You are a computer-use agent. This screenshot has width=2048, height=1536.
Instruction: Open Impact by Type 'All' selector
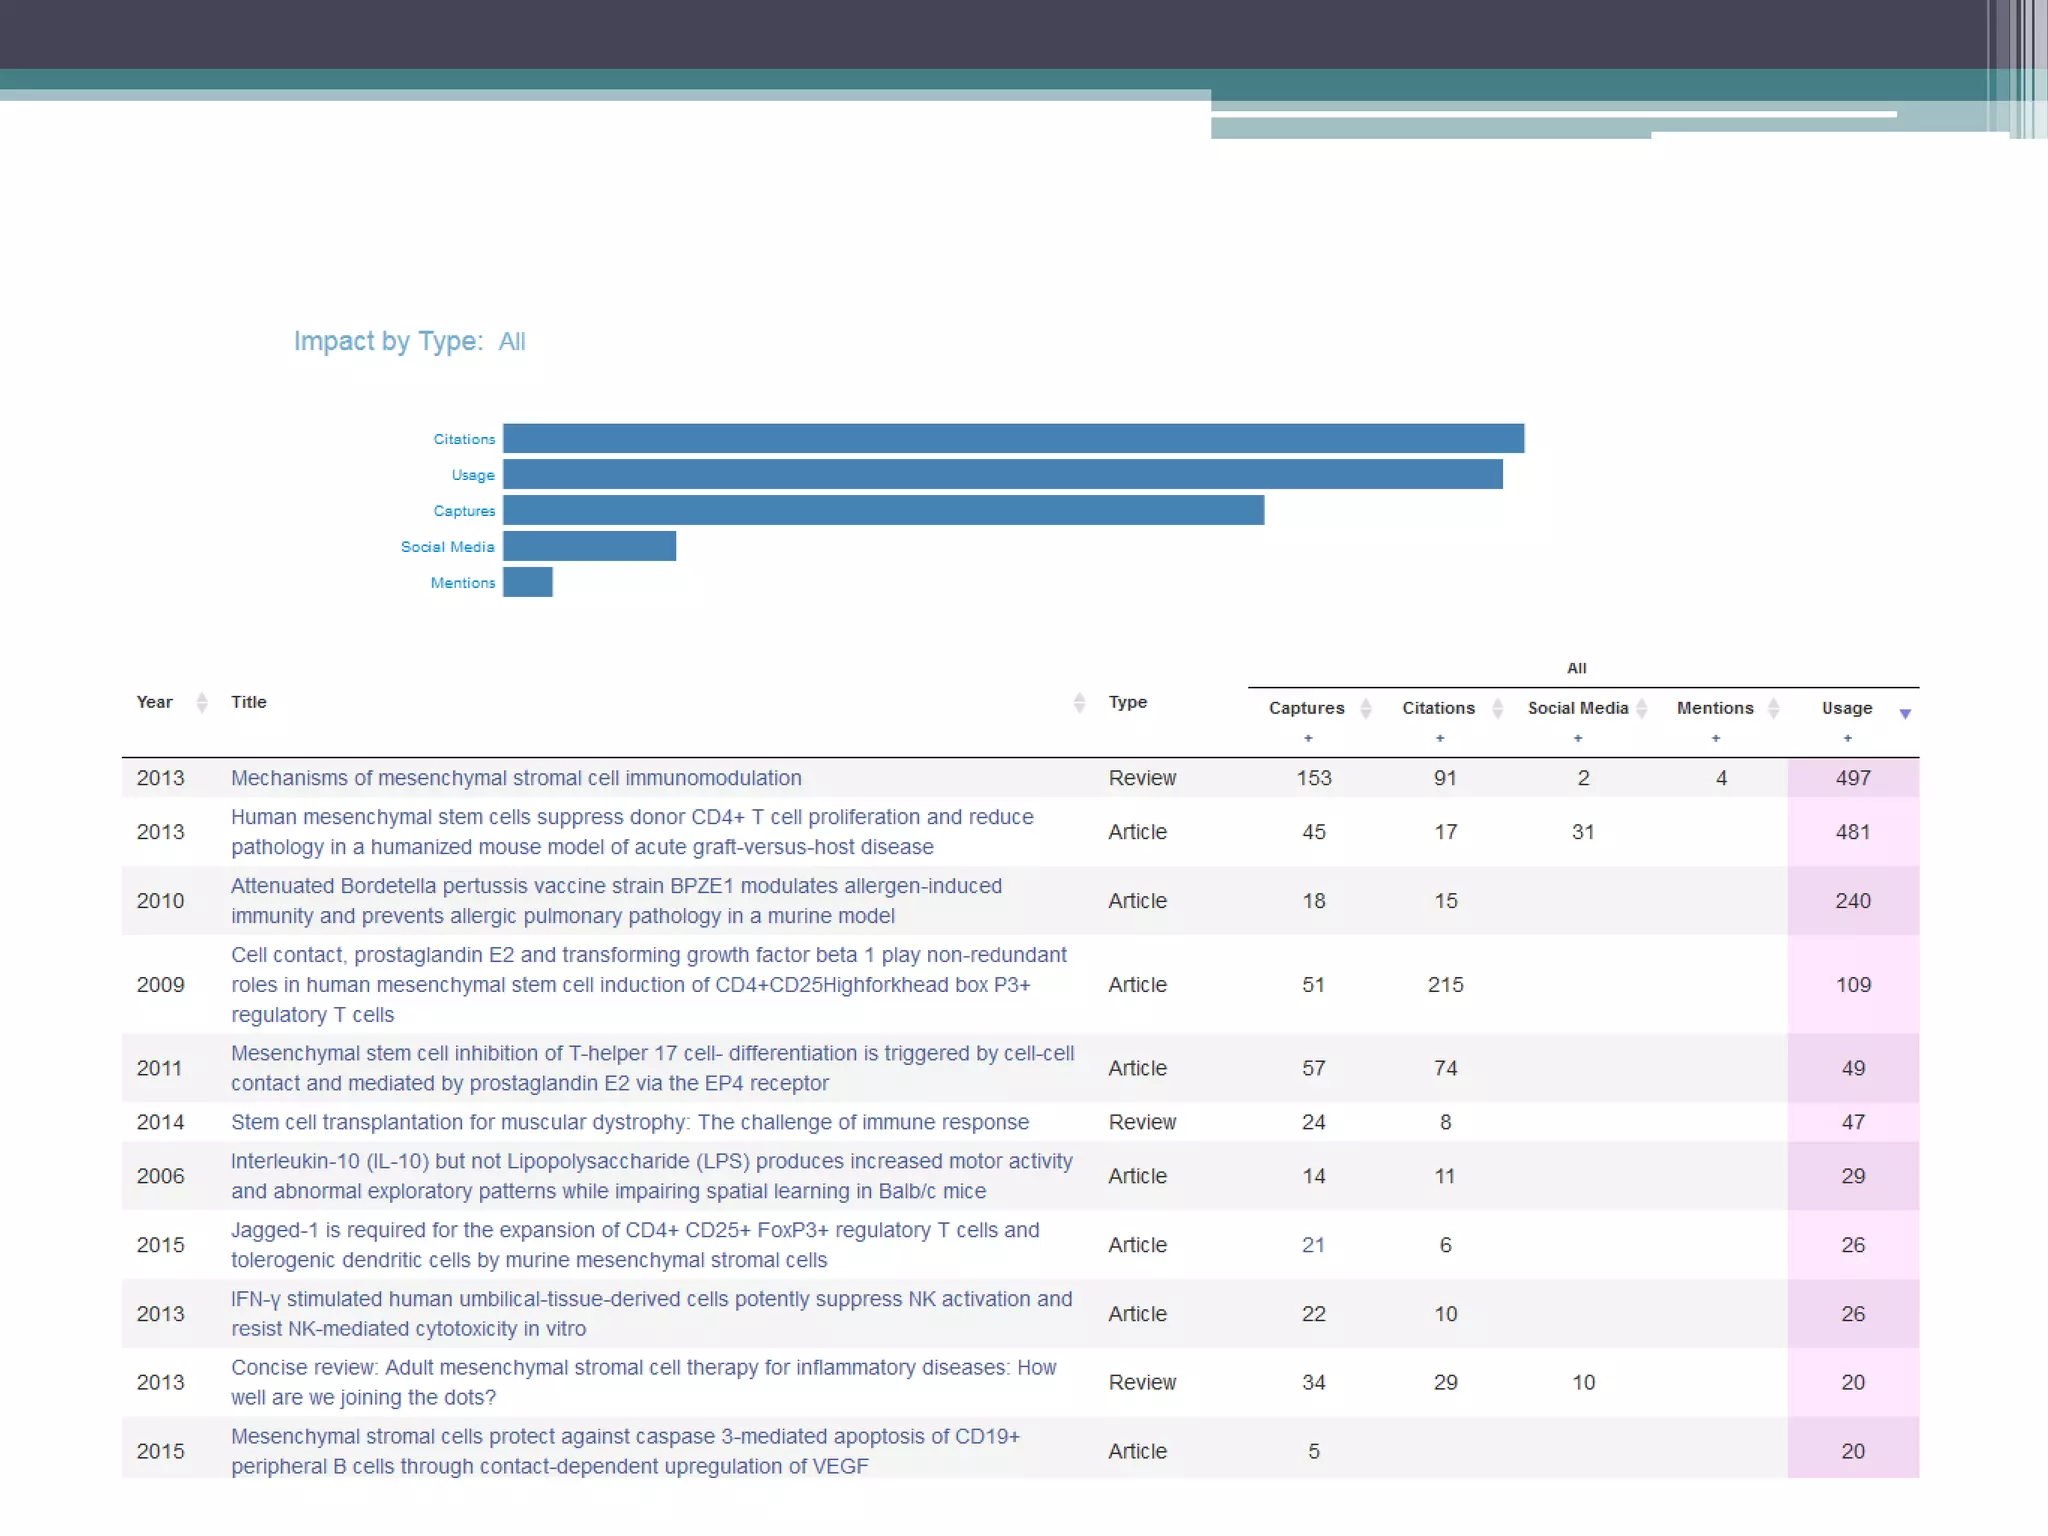(512, 342)
